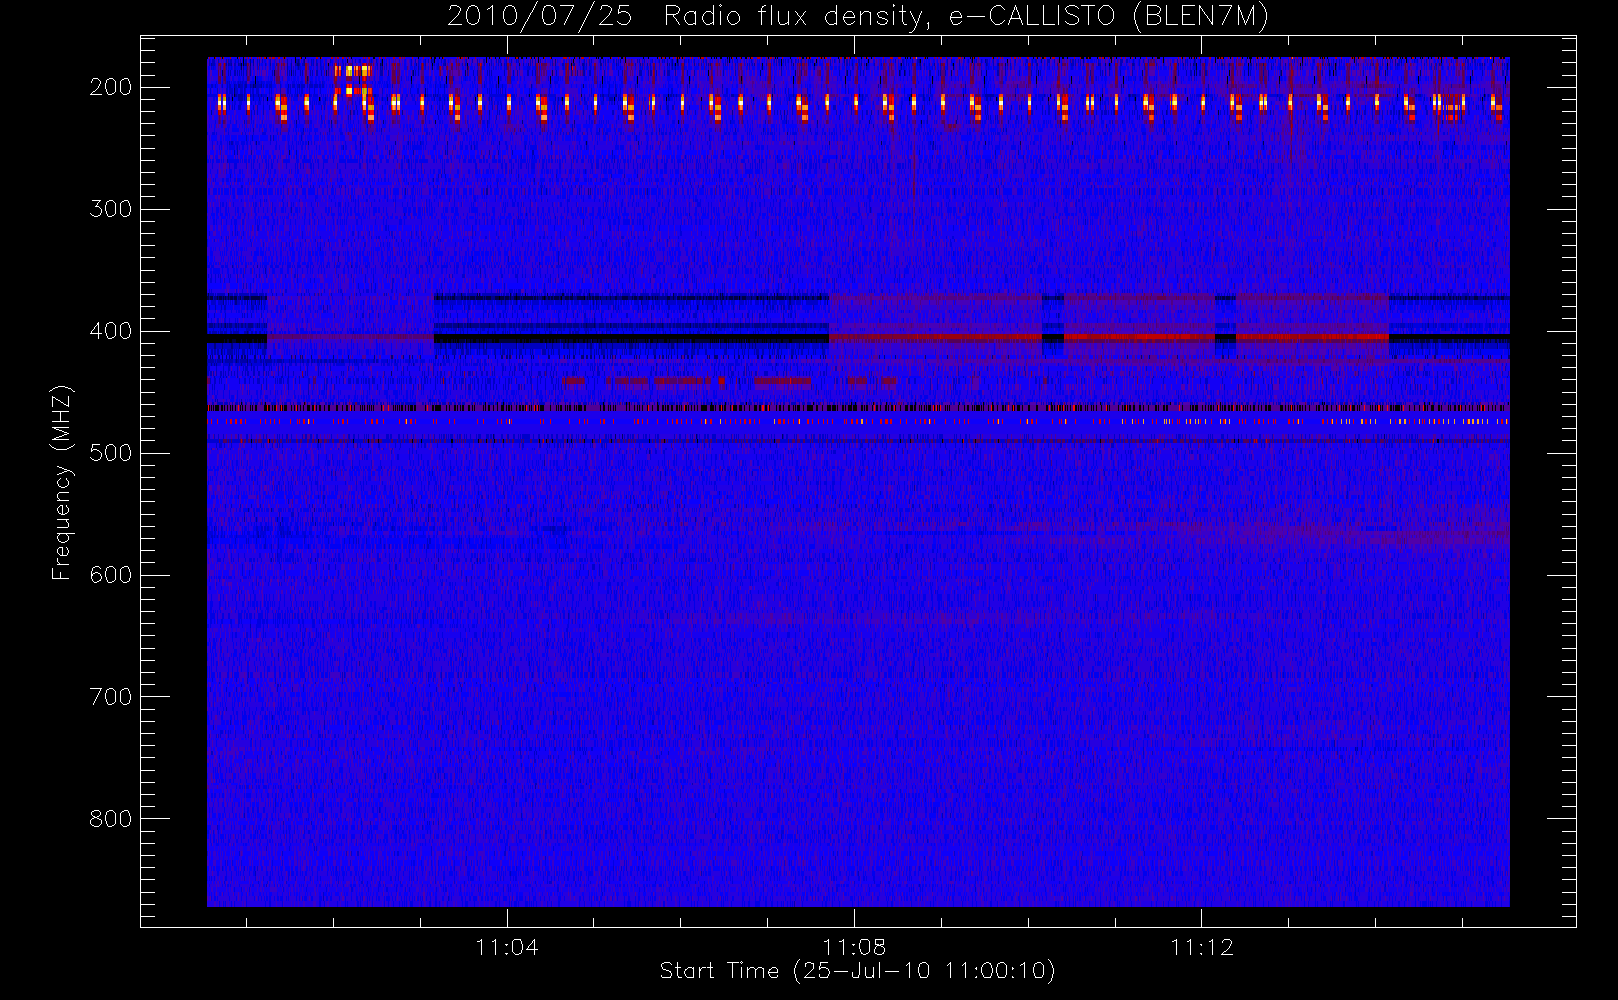Click the 'Frequency (MHZ)' axis label
1618x1000 pixels.
(x=62, y=482)
